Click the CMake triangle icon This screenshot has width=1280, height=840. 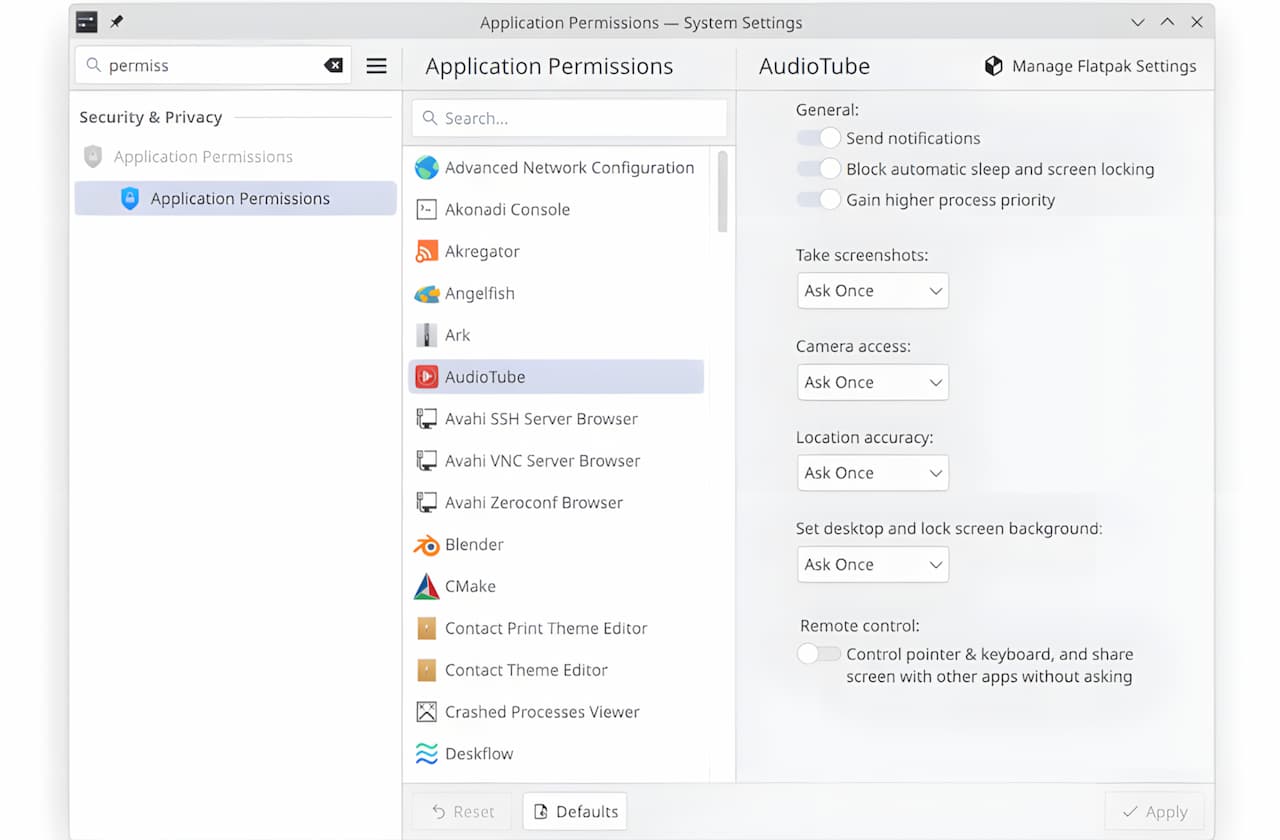pyautogui.click(x=426, y=587)
